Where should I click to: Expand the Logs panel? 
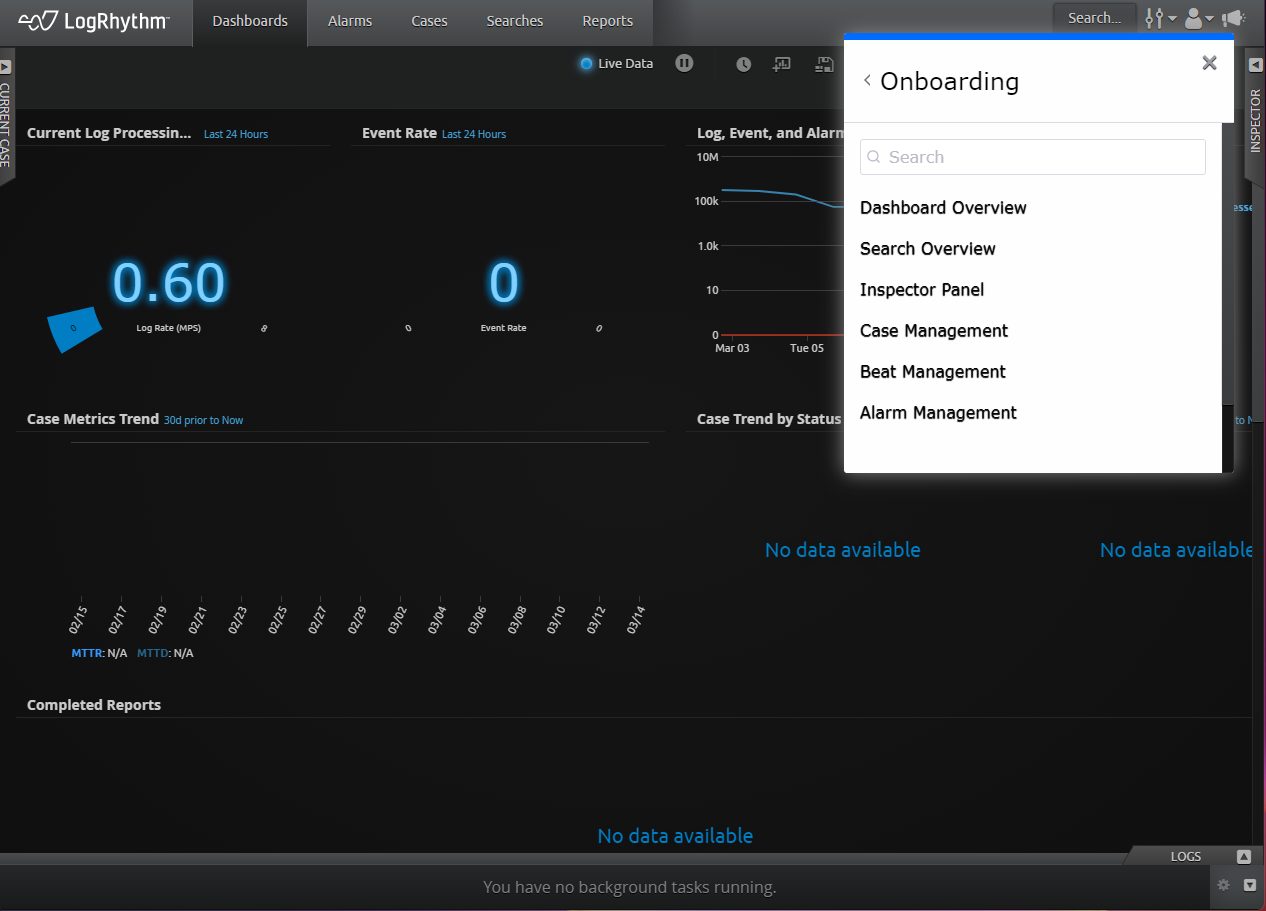1243,857
